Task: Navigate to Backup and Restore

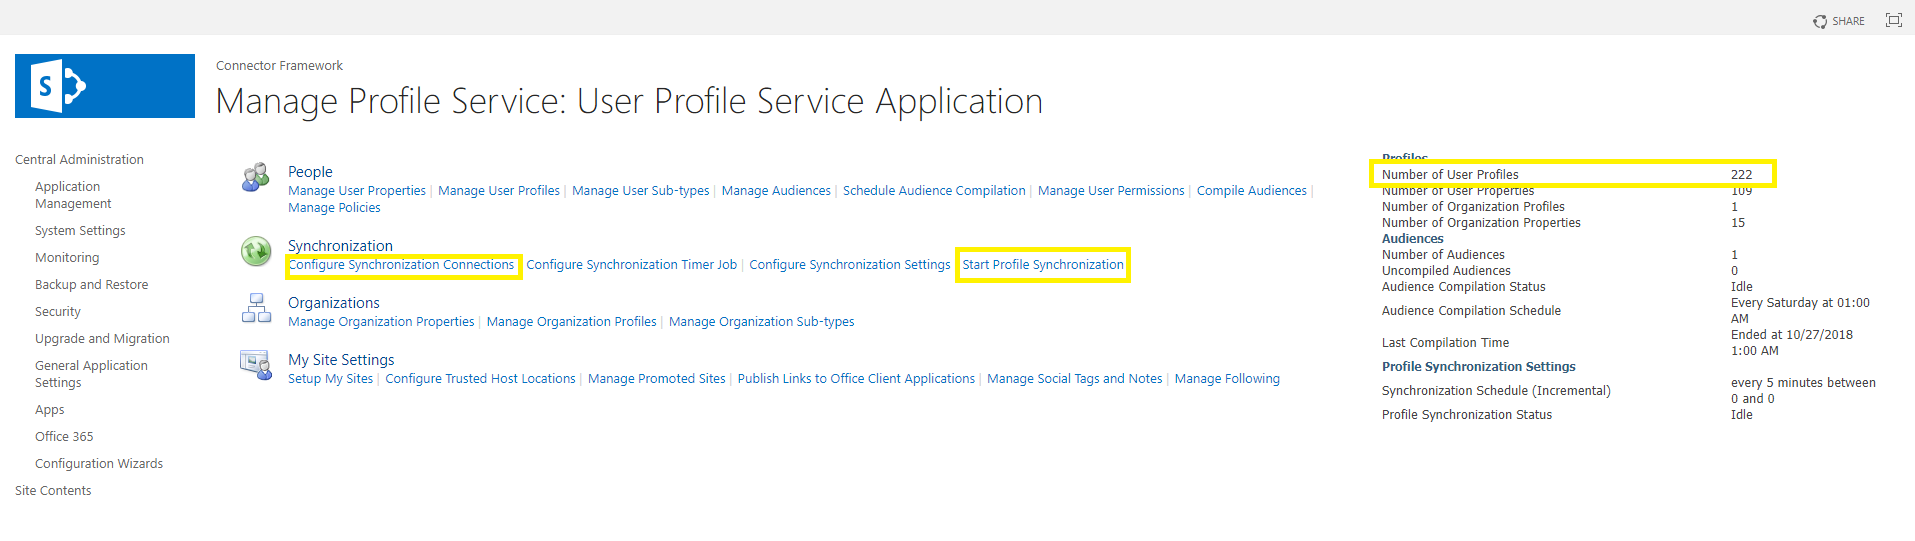Action: [91, 285]
